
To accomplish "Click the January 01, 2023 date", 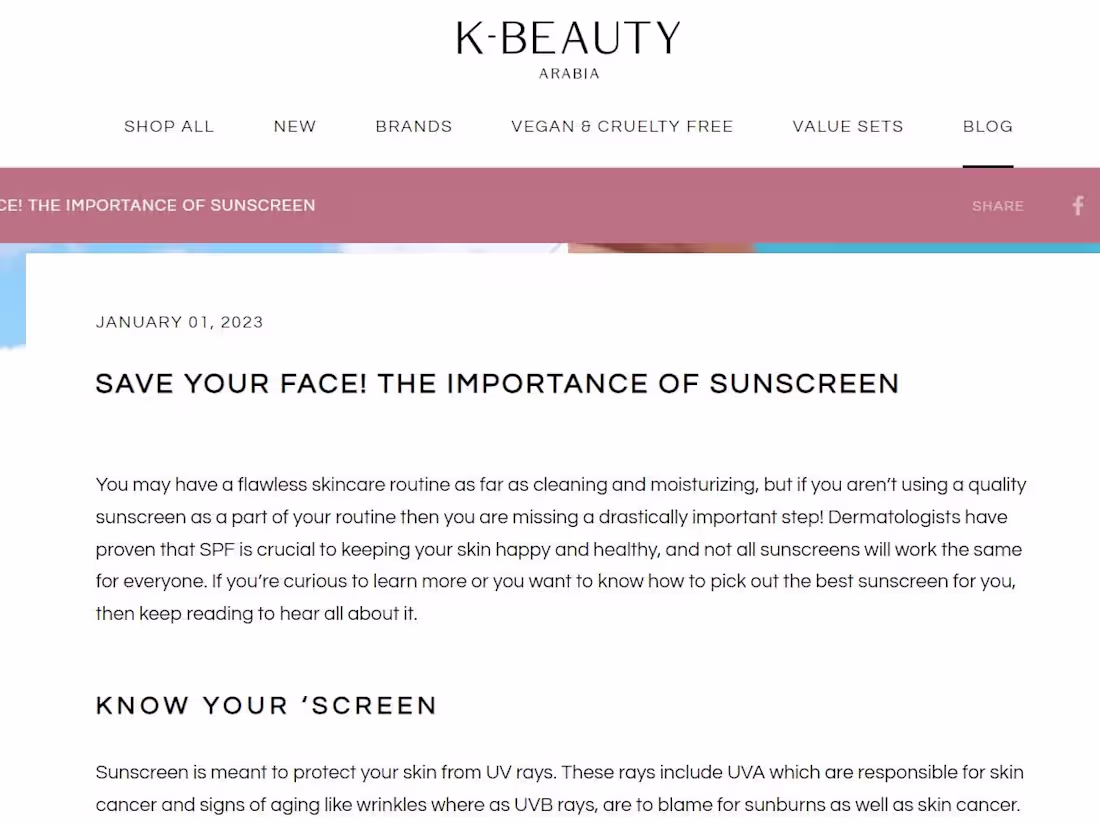I will (x=180, y=322).
